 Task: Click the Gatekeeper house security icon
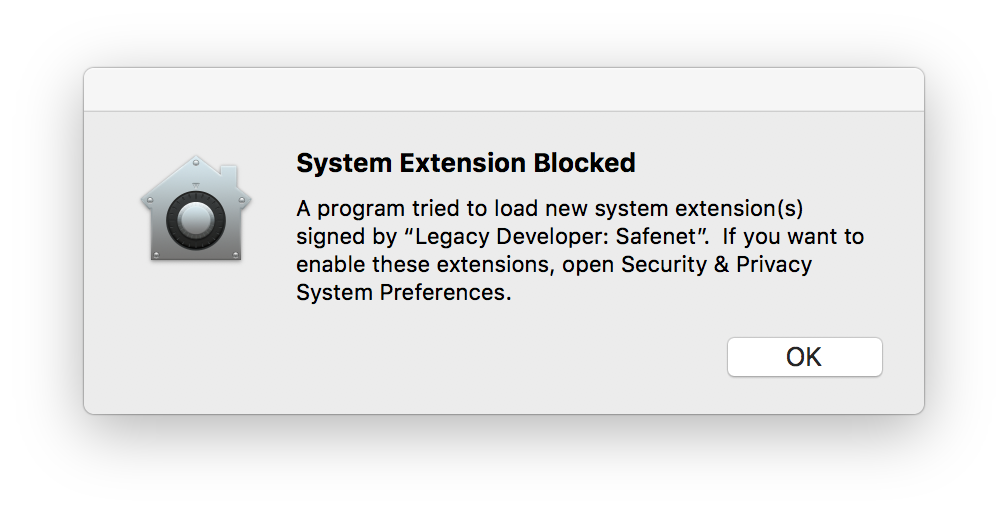point(196,208)
